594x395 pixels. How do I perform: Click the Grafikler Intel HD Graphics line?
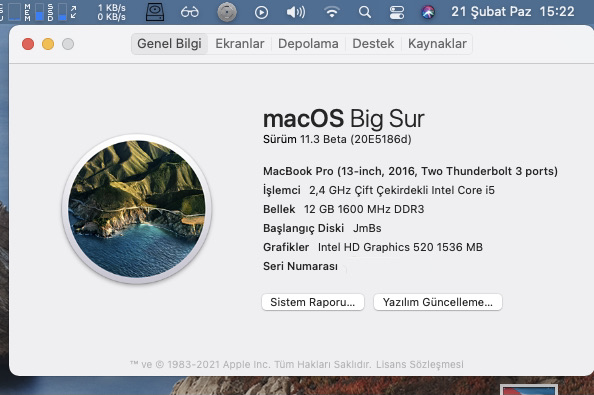click(x=373, y=247)
